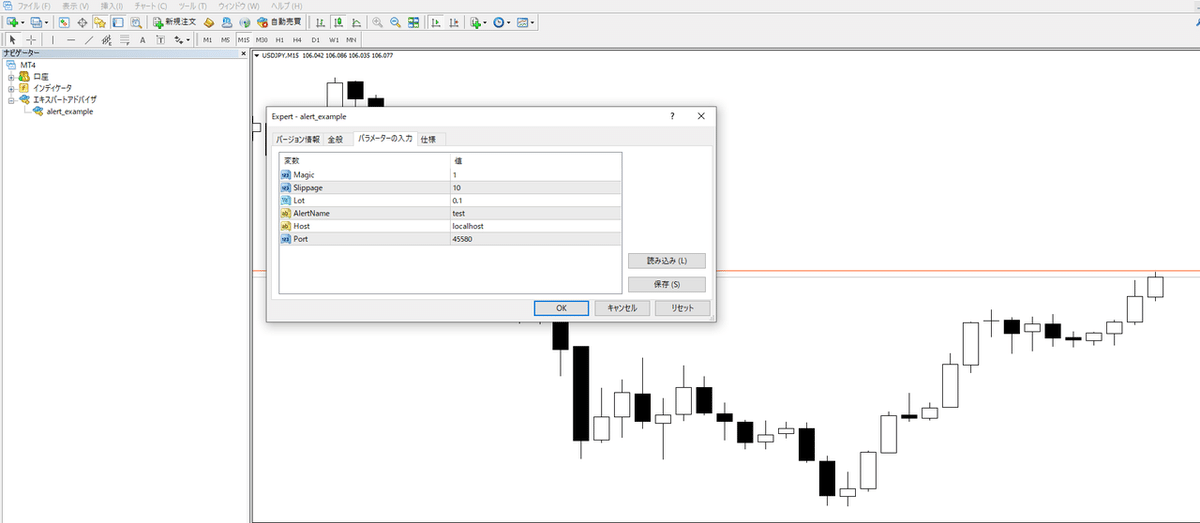Open the arrows objects dropdown
Viewport: 1200px width, 523px height.
pos(181,40)
